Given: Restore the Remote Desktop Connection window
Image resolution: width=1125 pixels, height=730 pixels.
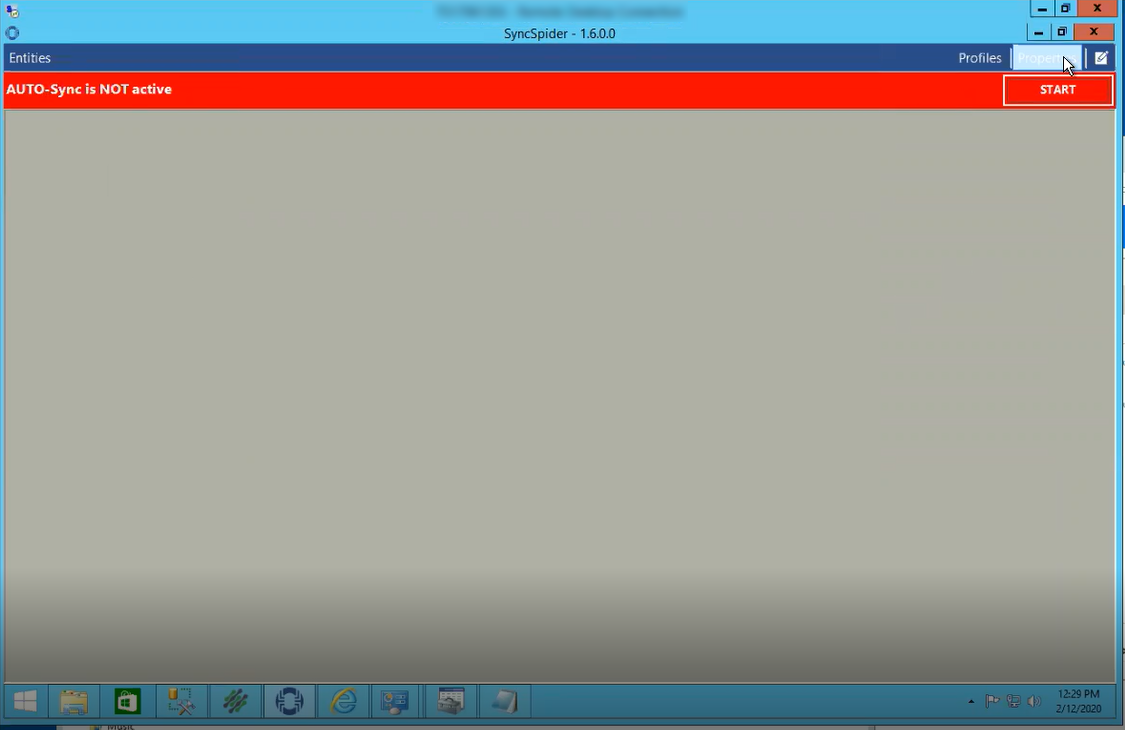Looking at the screenshot, I should (x=1065, y=9).
